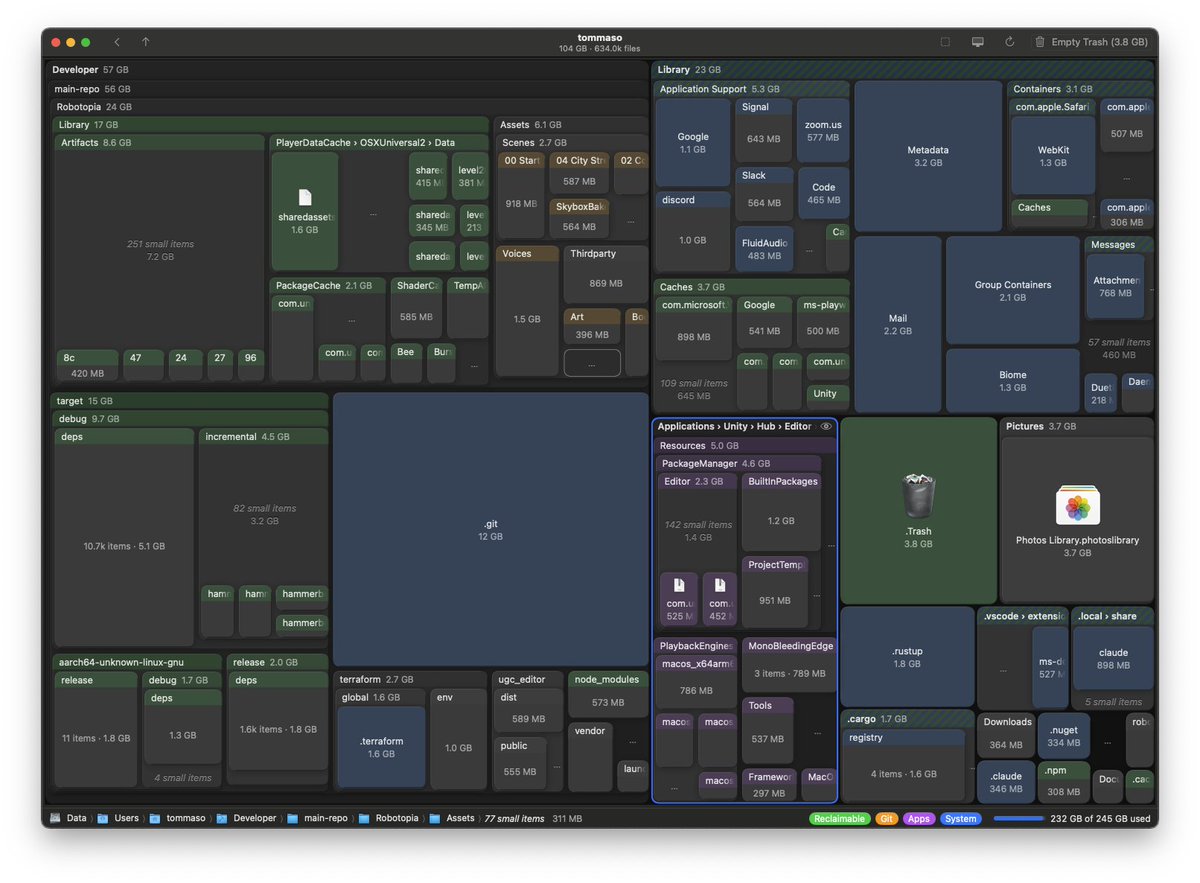Image resolution: width=1200 pixels, height=883 pixels.
Task: Select the Group Containers 2.1 GB block
Action: (x=1013, y=290)
